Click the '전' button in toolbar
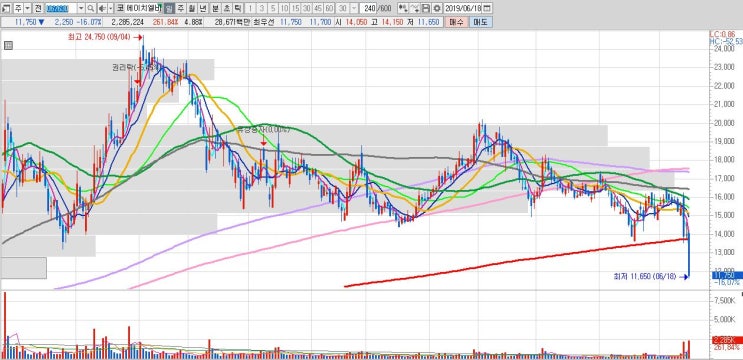This screenshot has width=743, height=360. tap(38, 9)
